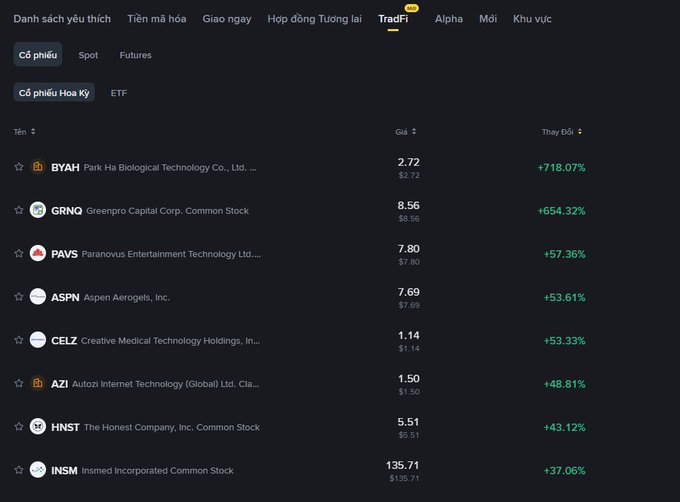Viewport: 680px width, 502px height.
Task: Click 'Park Ha Biological Technology Co., Ltd.' name
Action: (x=170, y=167)
